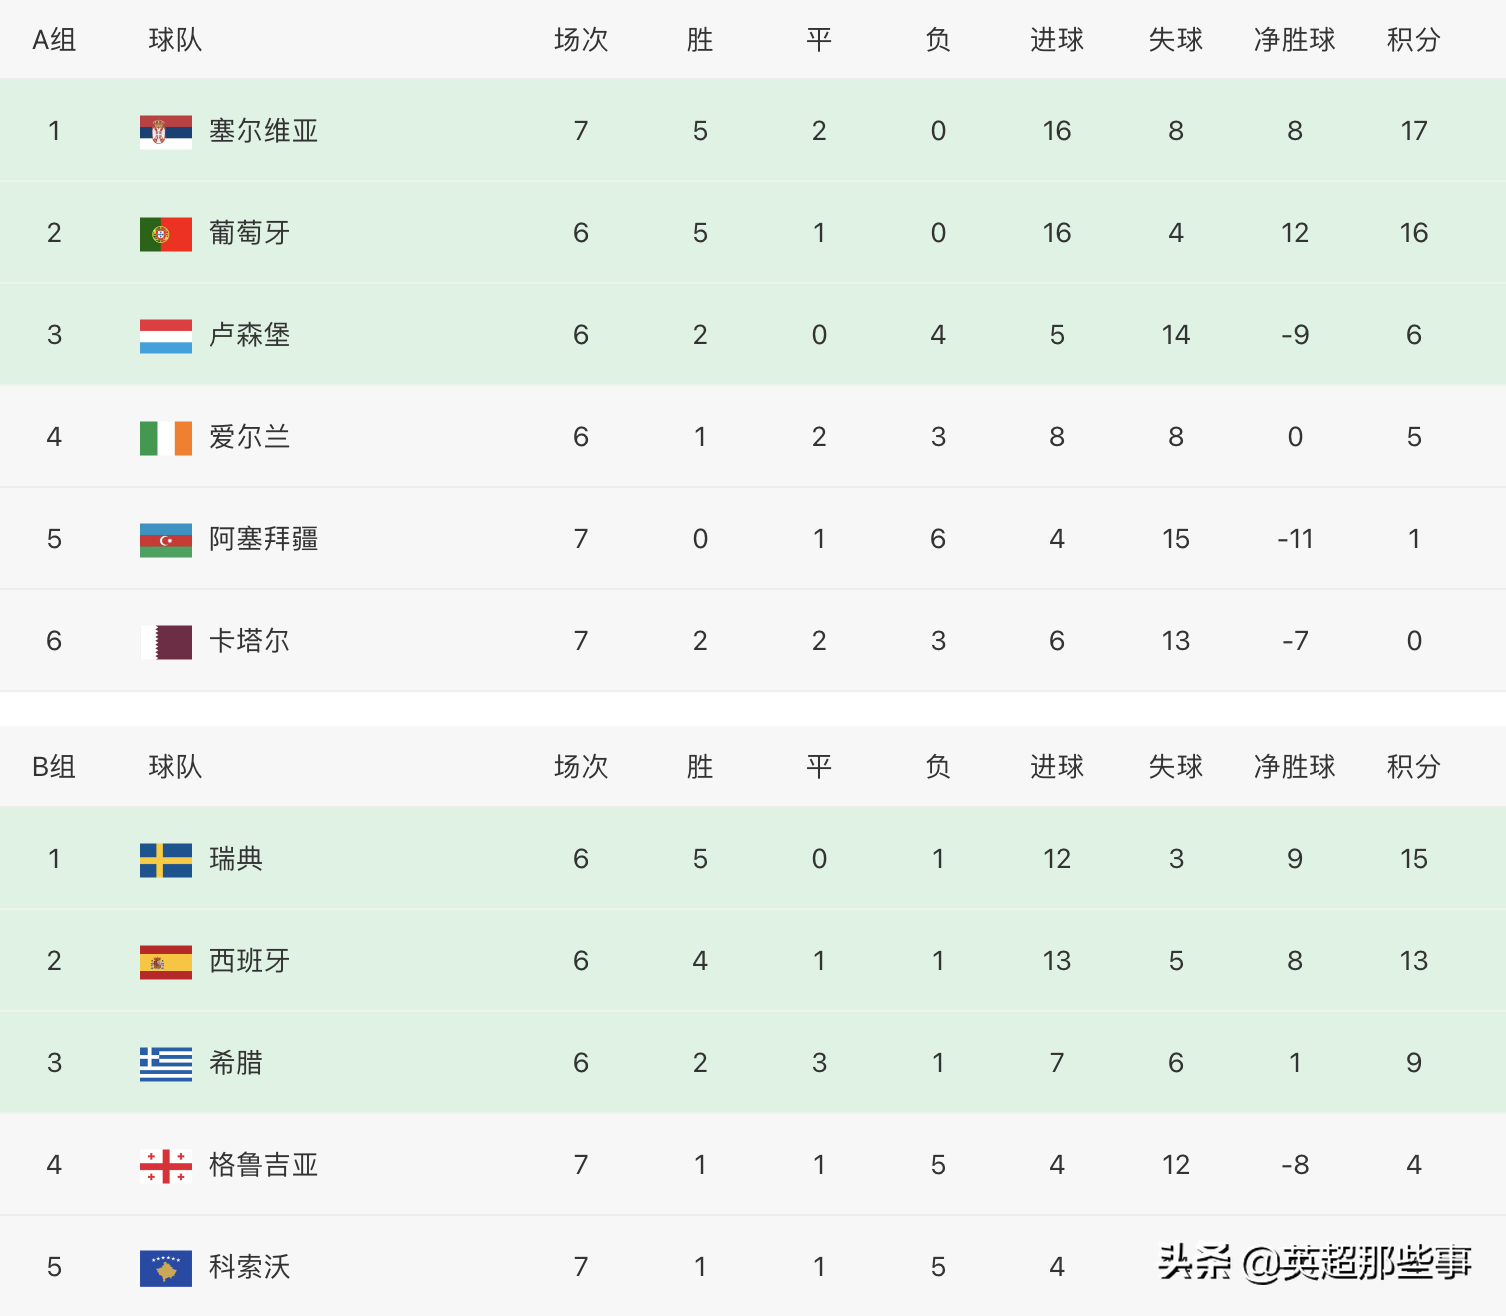The height and width of the screenshot is (1316, 1506).
Task: Select the 瑞典 team name
Action: [236, 859]
